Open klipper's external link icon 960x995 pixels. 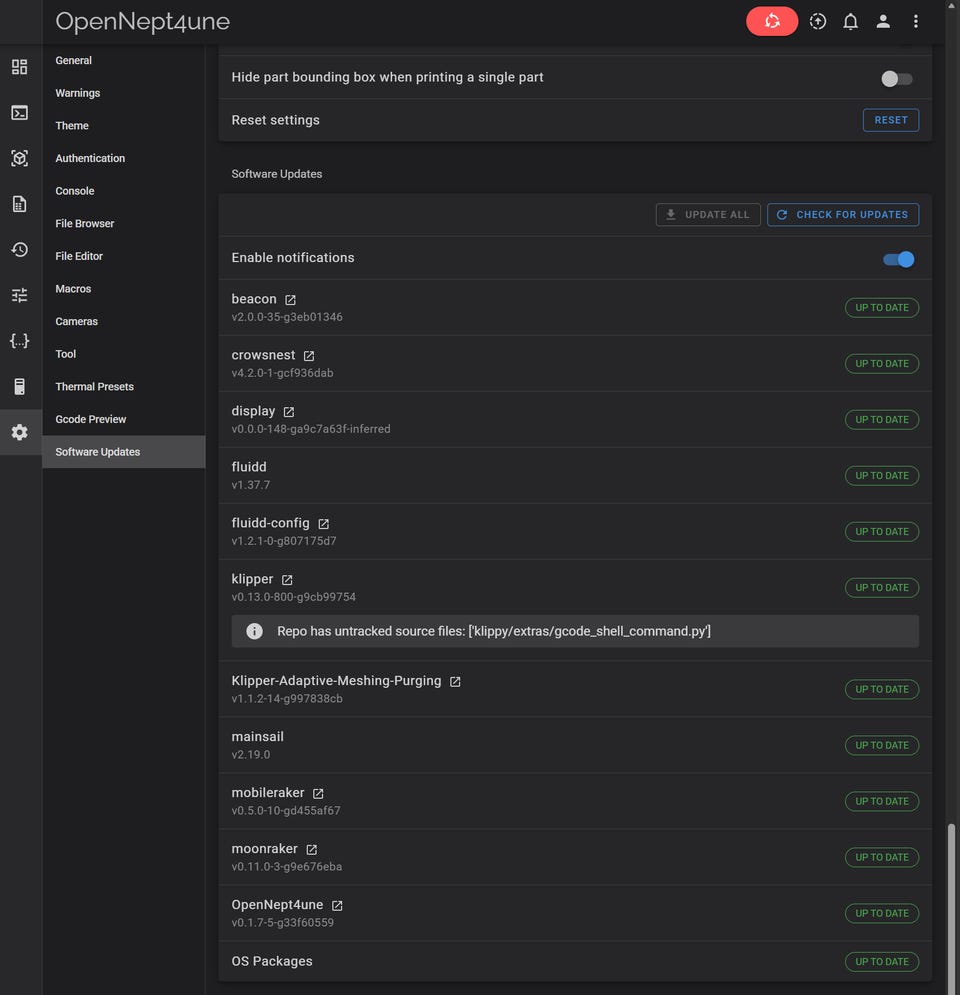click(287, 579)
